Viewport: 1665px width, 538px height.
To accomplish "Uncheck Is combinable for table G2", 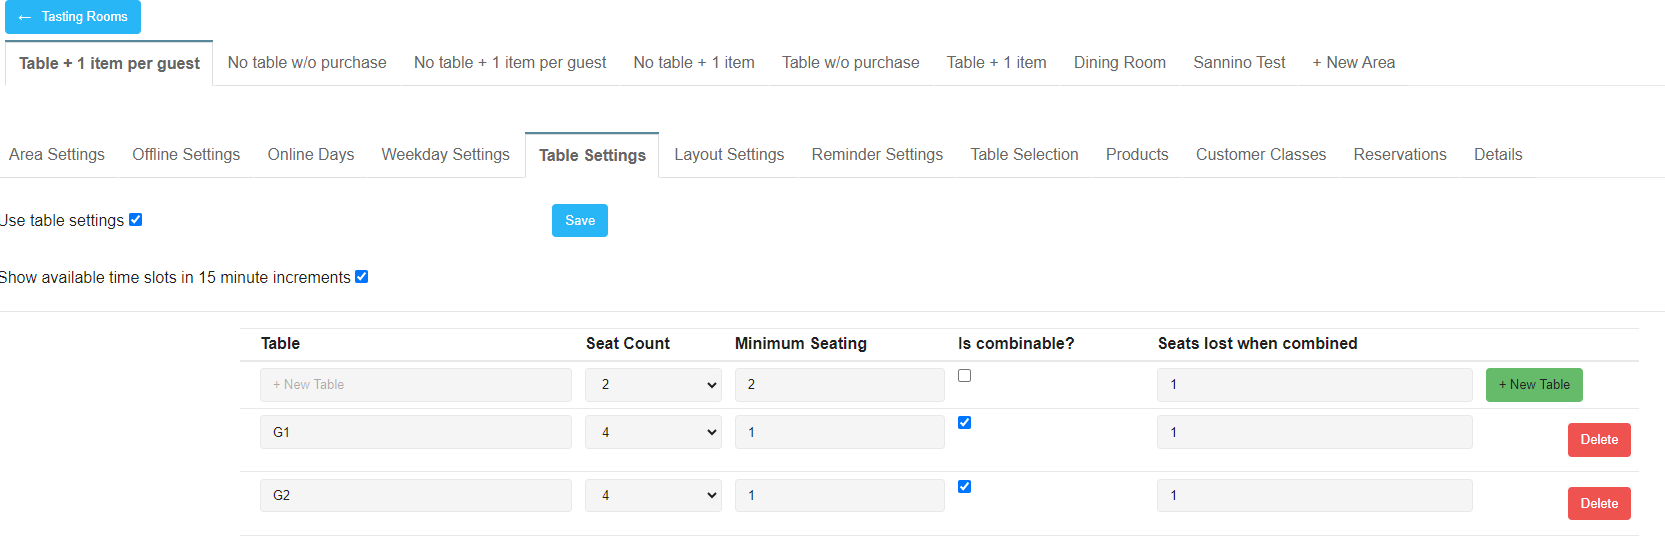I will click(x=964, y=487).
